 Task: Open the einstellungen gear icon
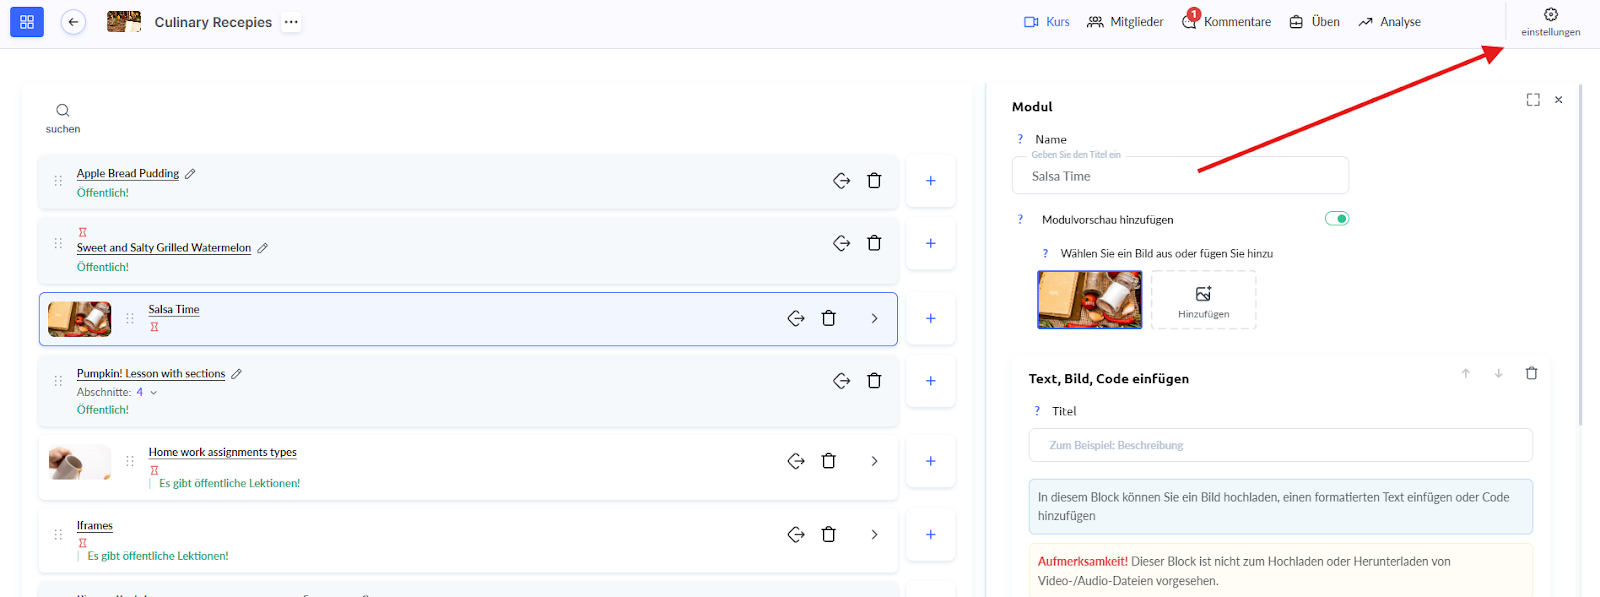tap(1550, 15)
